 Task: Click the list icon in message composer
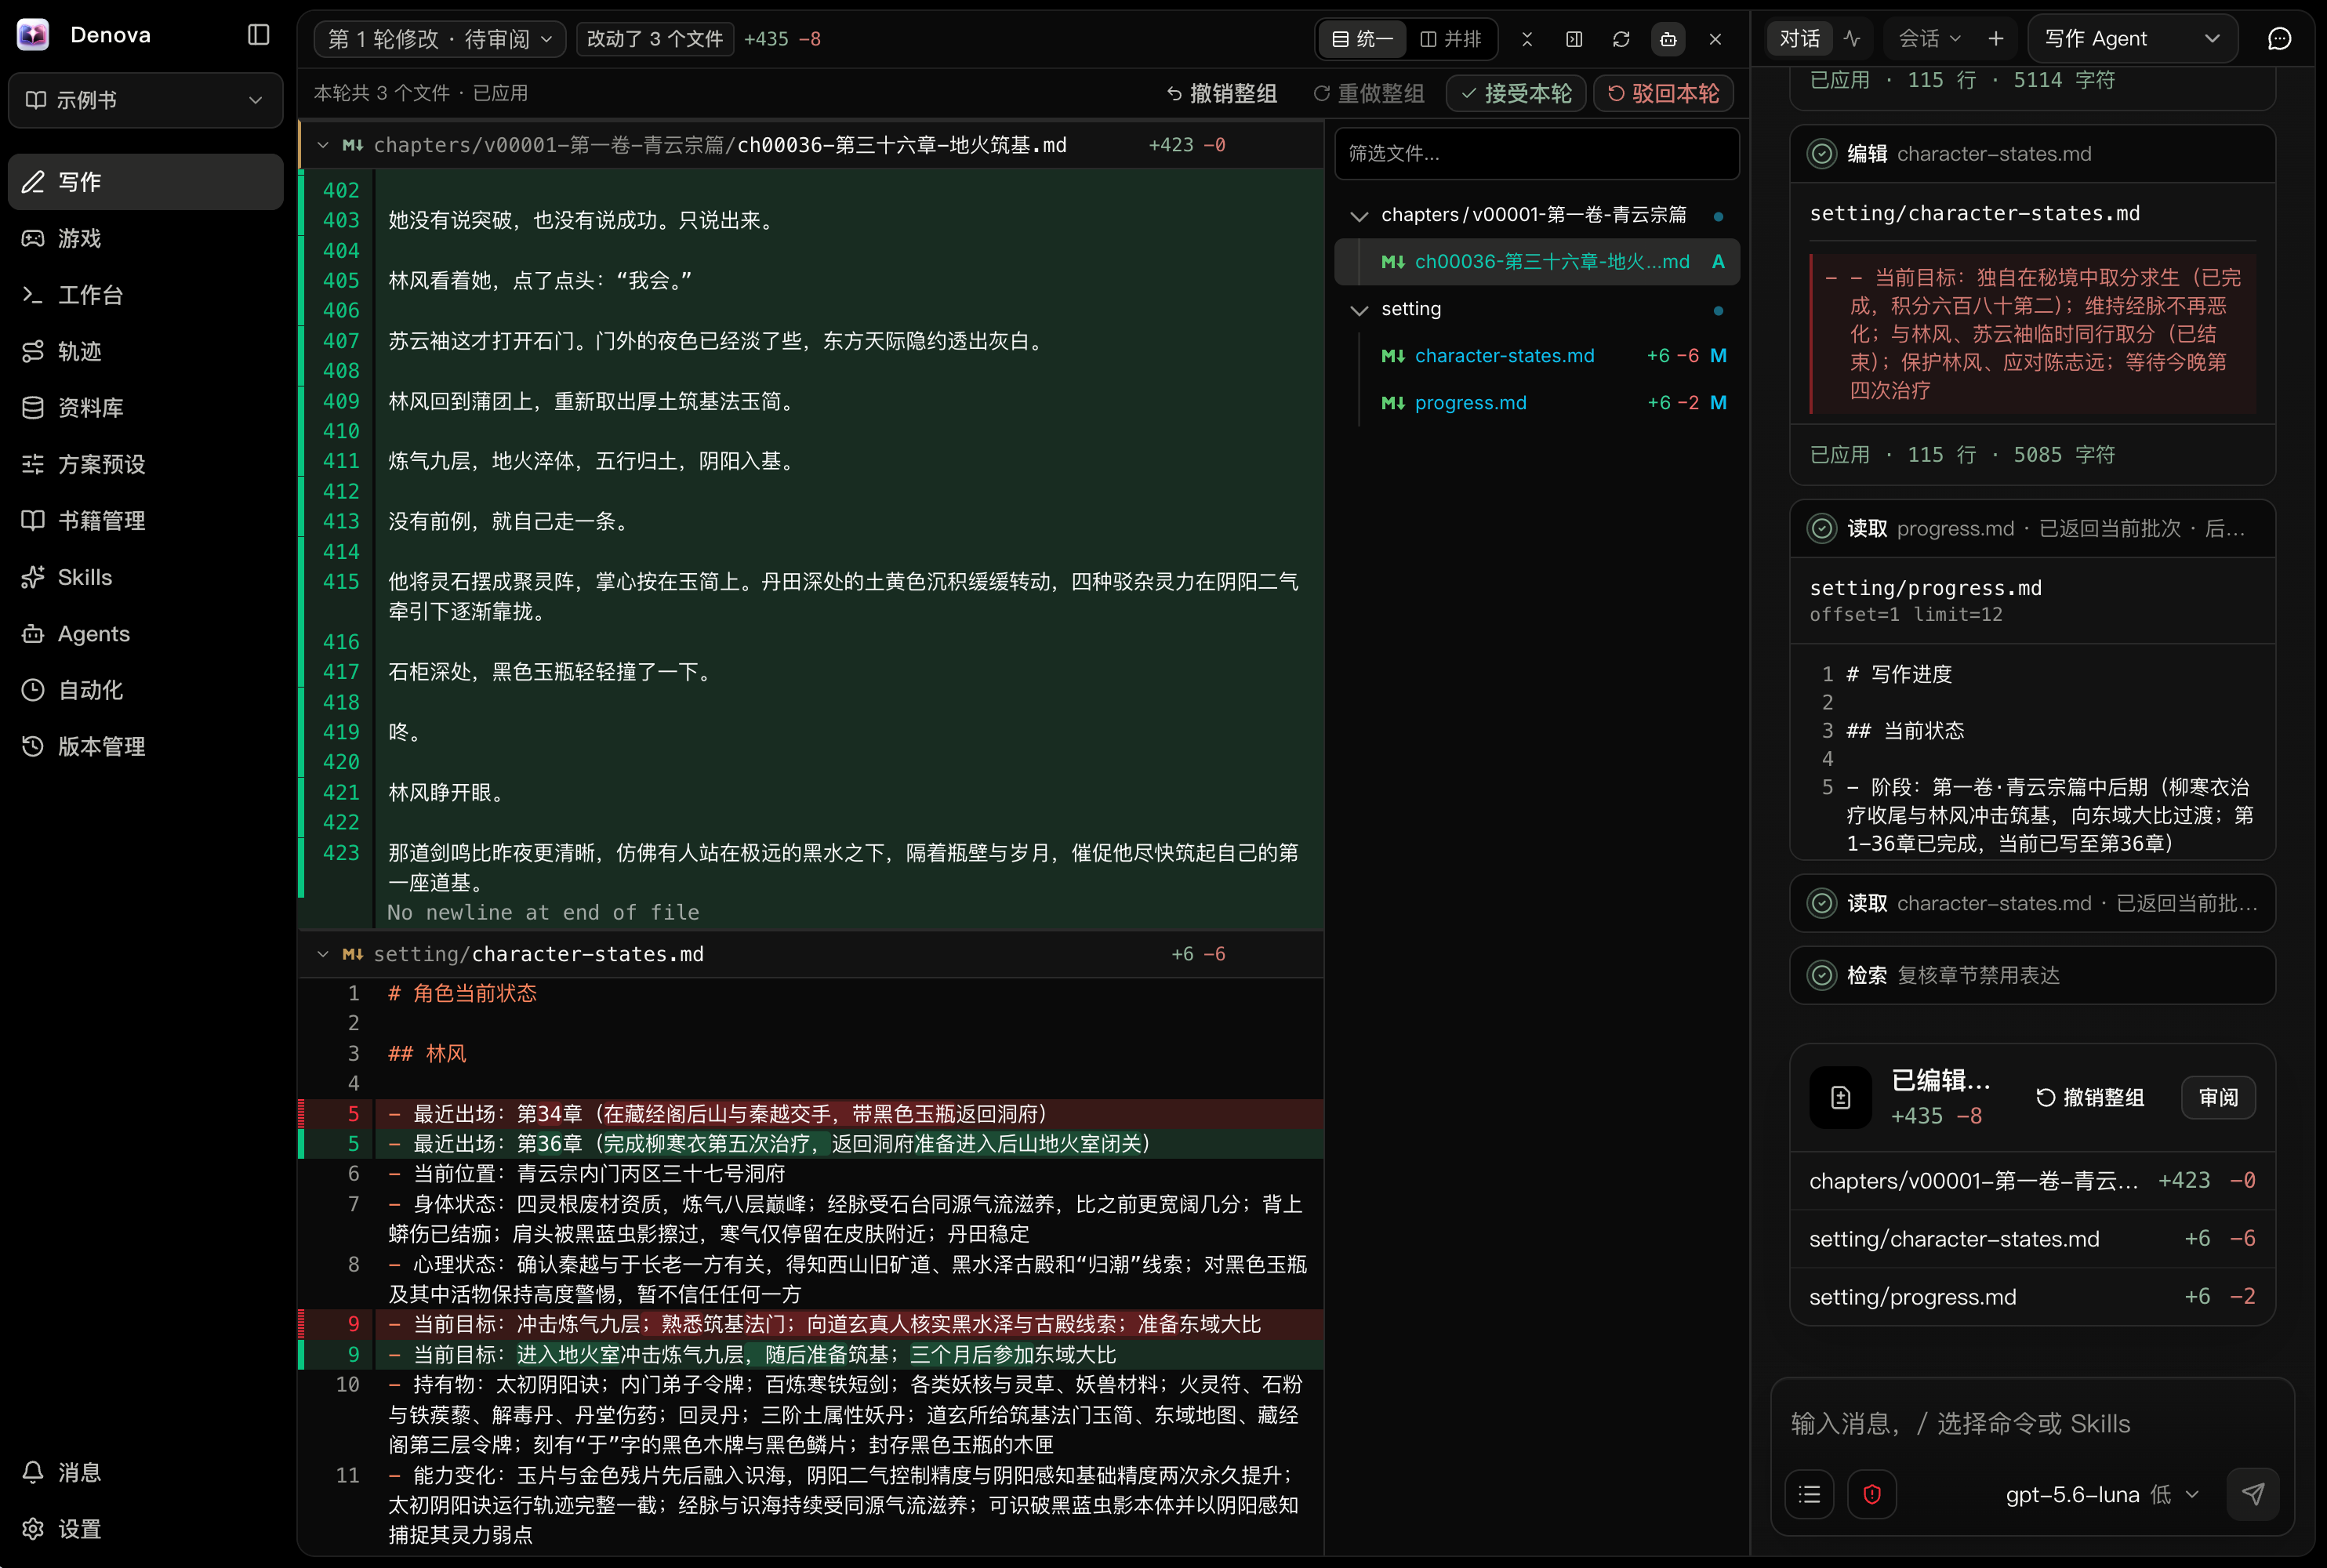[1809, 1494]
